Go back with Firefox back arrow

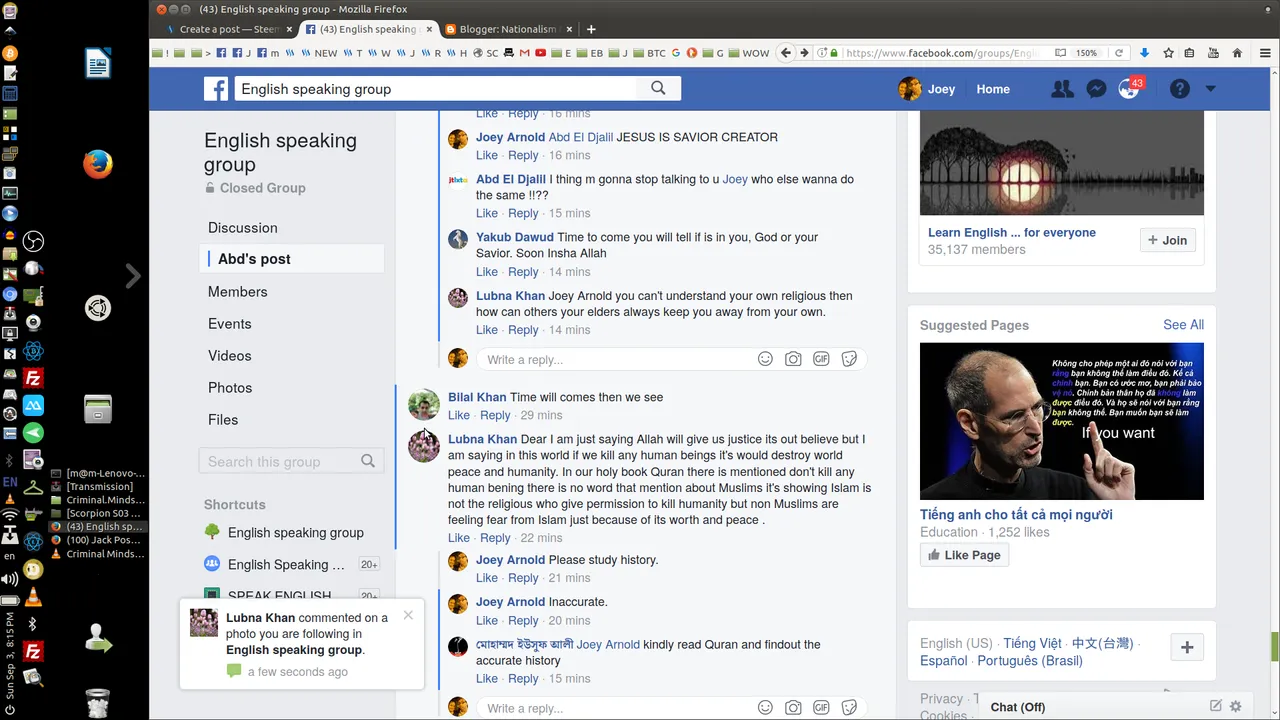pyautogui.click(x=786, y=53)
